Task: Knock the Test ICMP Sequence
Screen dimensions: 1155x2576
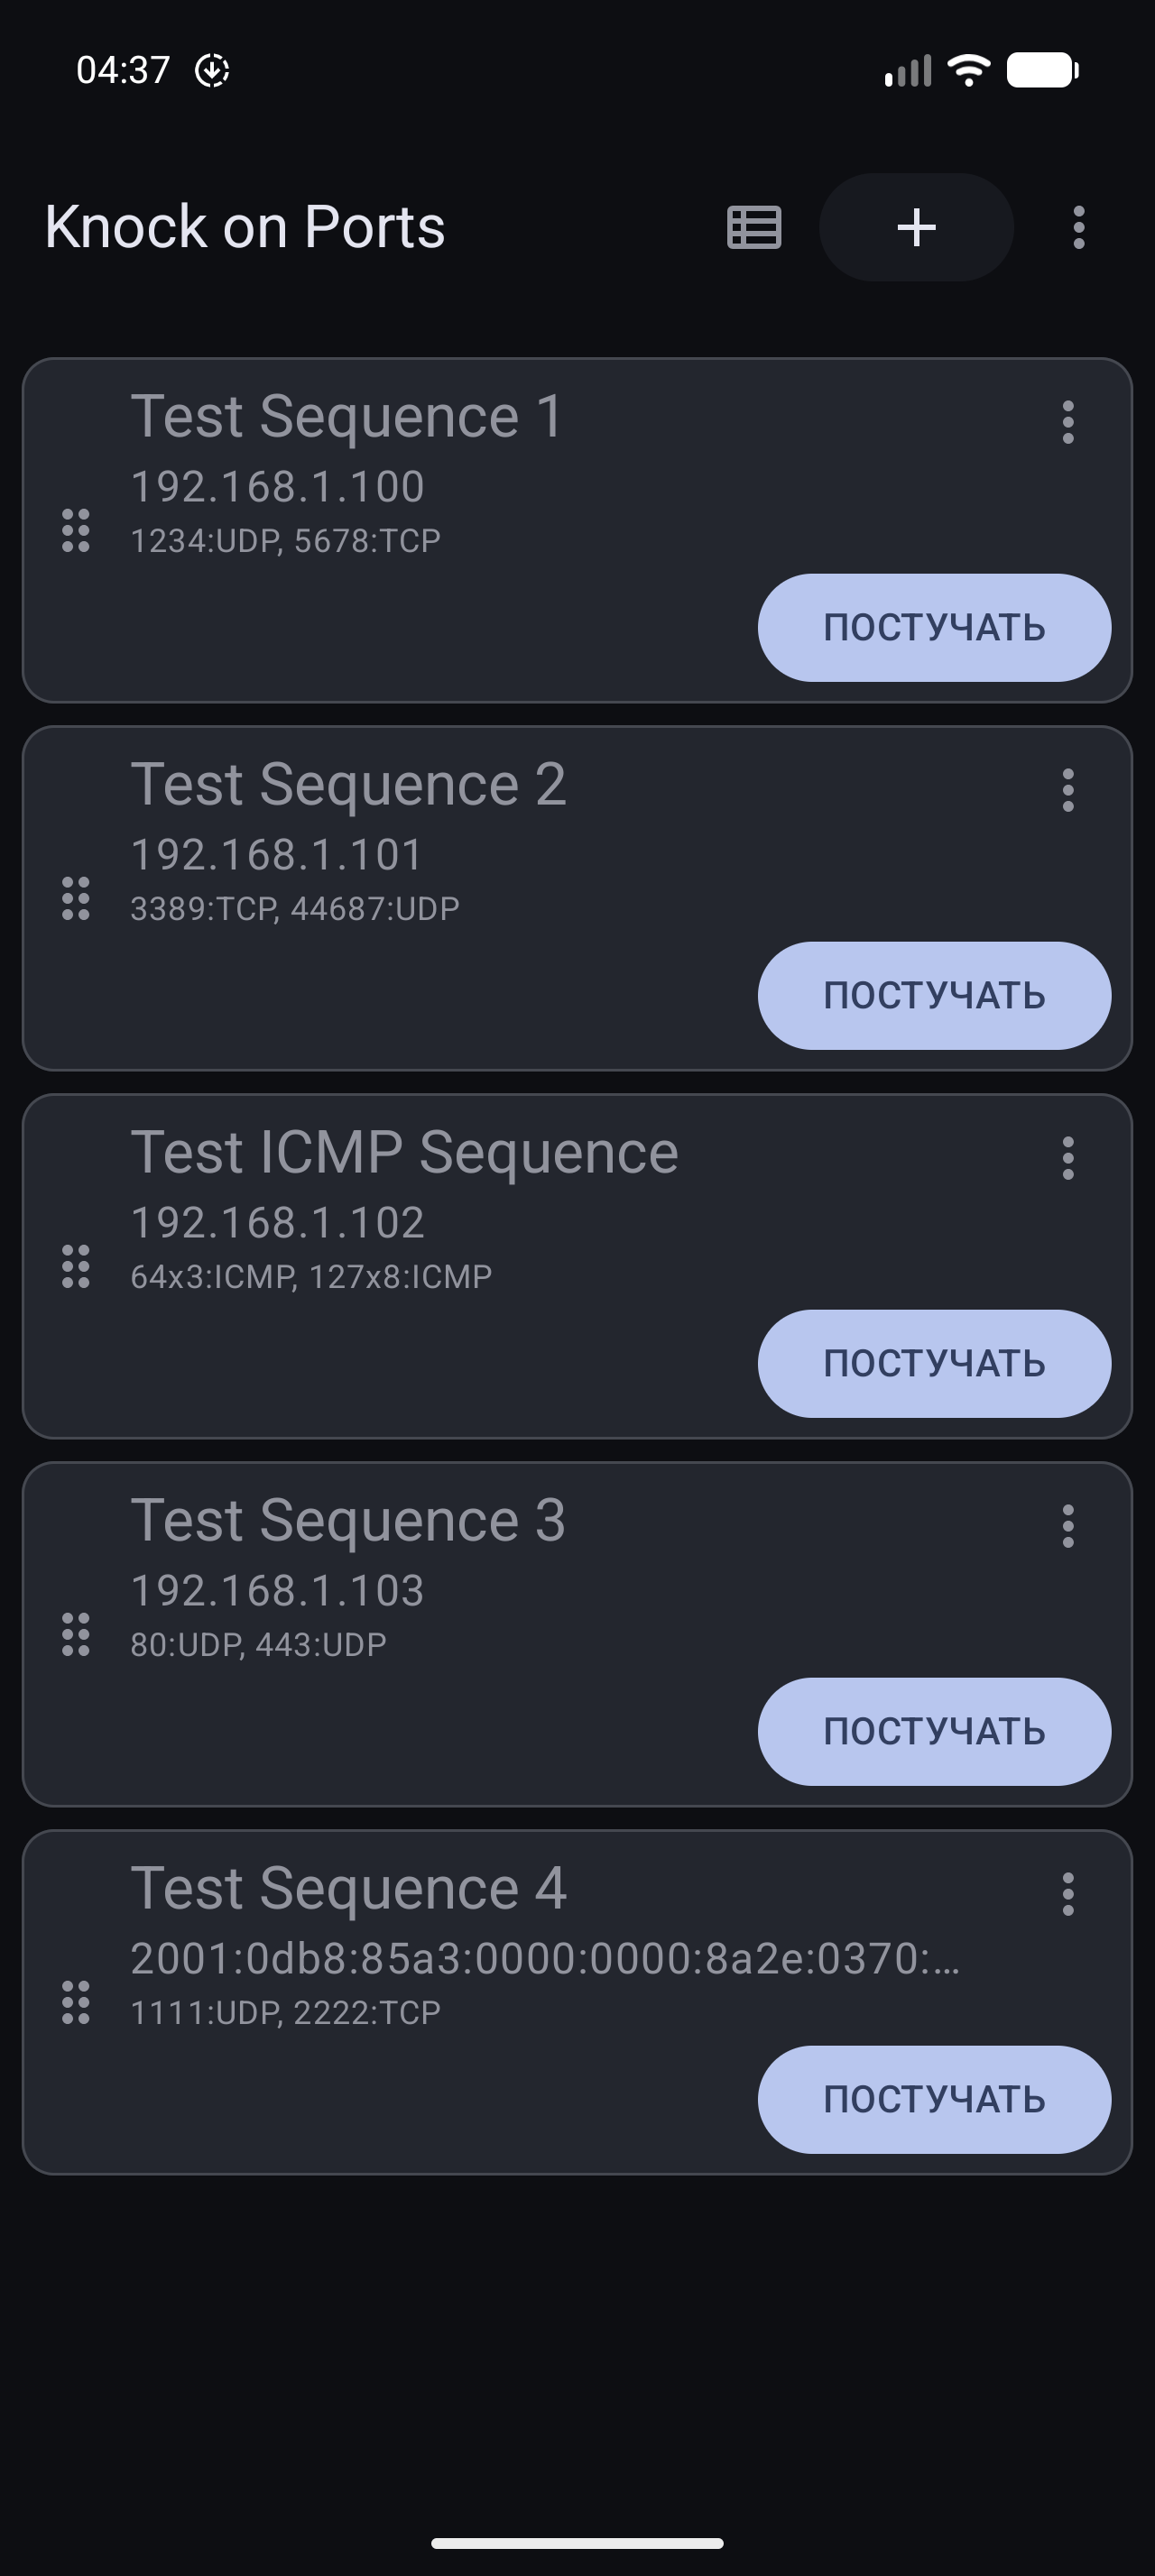Action: (934, 1363)
